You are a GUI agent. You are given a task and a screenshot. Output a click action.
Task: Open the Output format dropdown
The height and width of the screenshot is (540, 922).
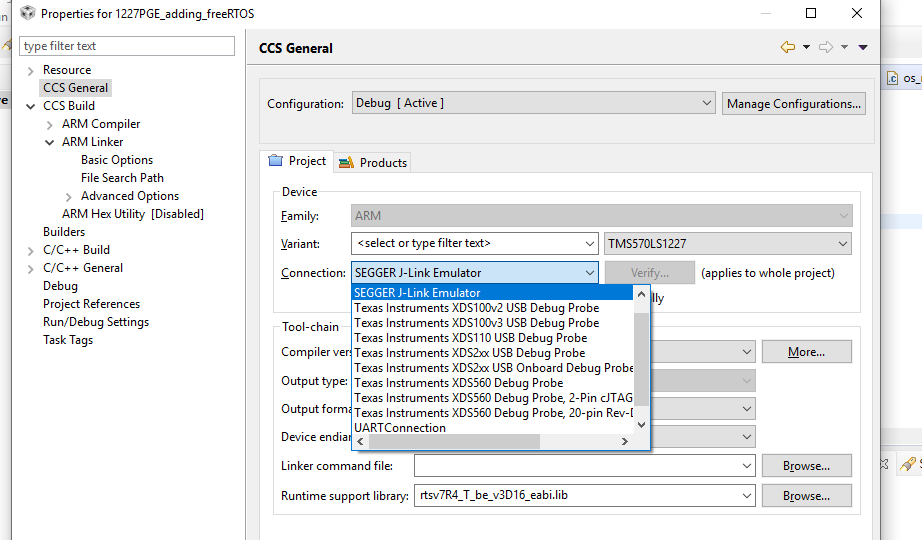[746, 409]
